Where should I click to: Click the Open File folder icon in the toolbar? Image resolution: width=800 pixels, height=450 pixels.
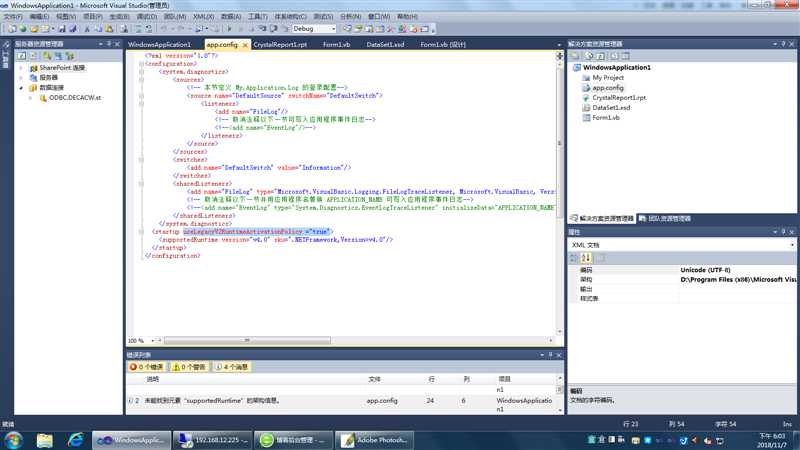(x=34, y=29)
